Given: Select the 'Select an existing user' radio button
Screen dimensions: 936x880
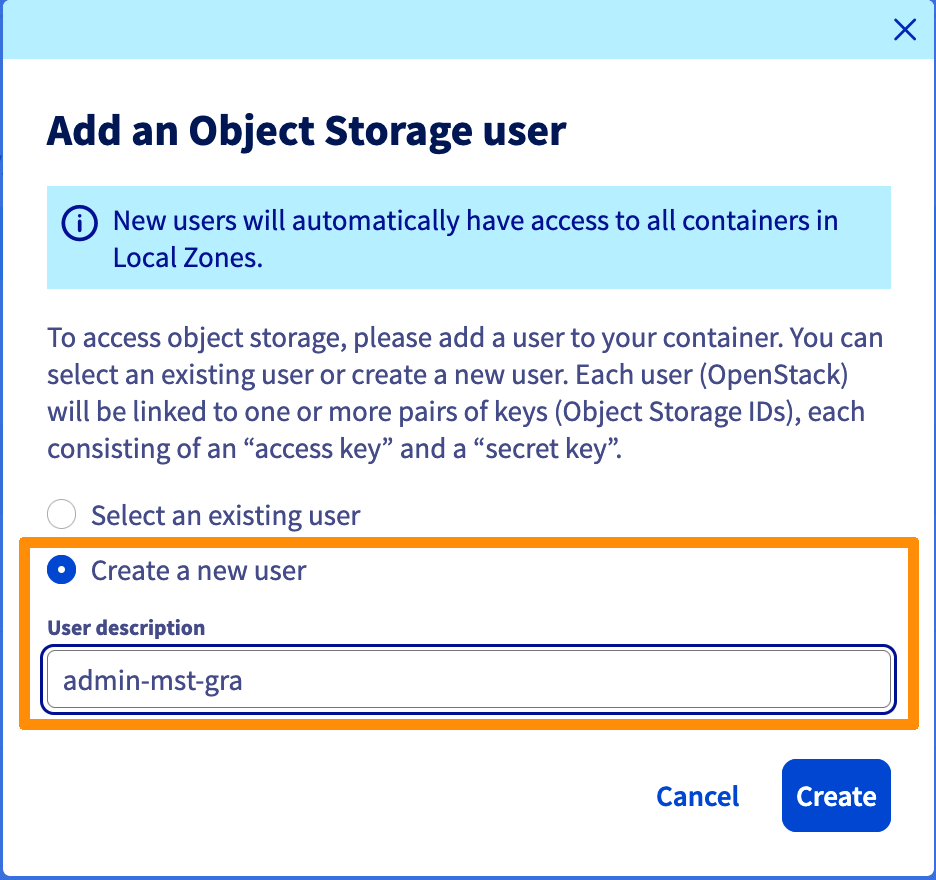Looking at the screenshot, I should [61, 514].
